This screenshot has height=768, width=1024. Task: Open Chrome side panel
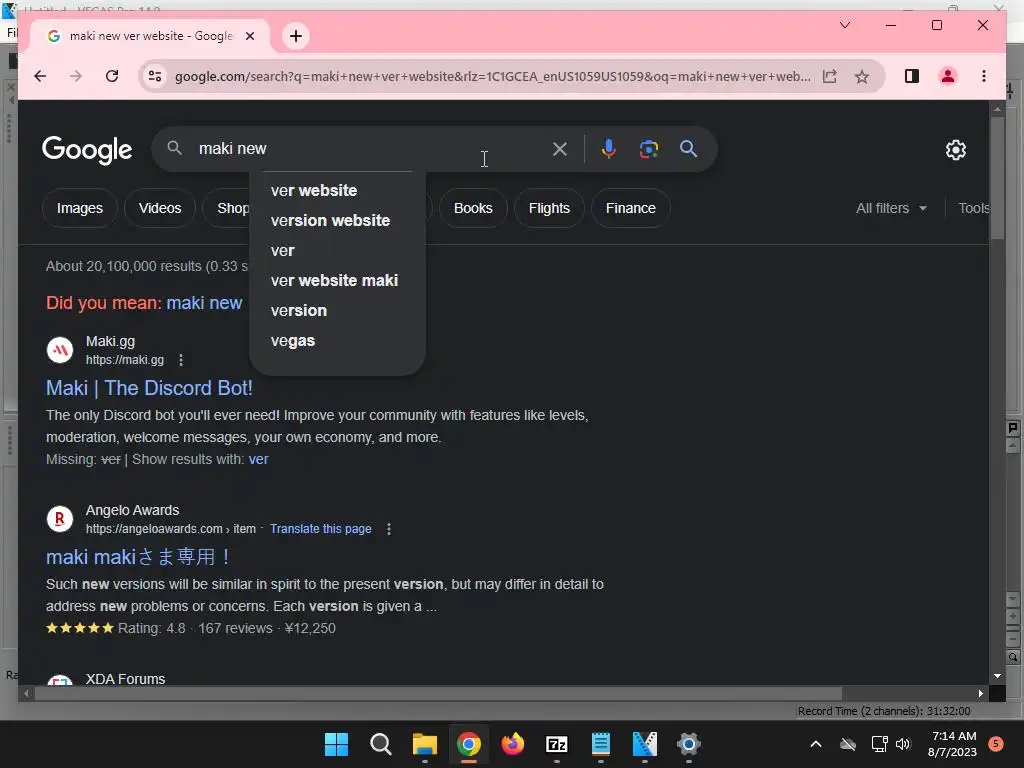(912, 76)
